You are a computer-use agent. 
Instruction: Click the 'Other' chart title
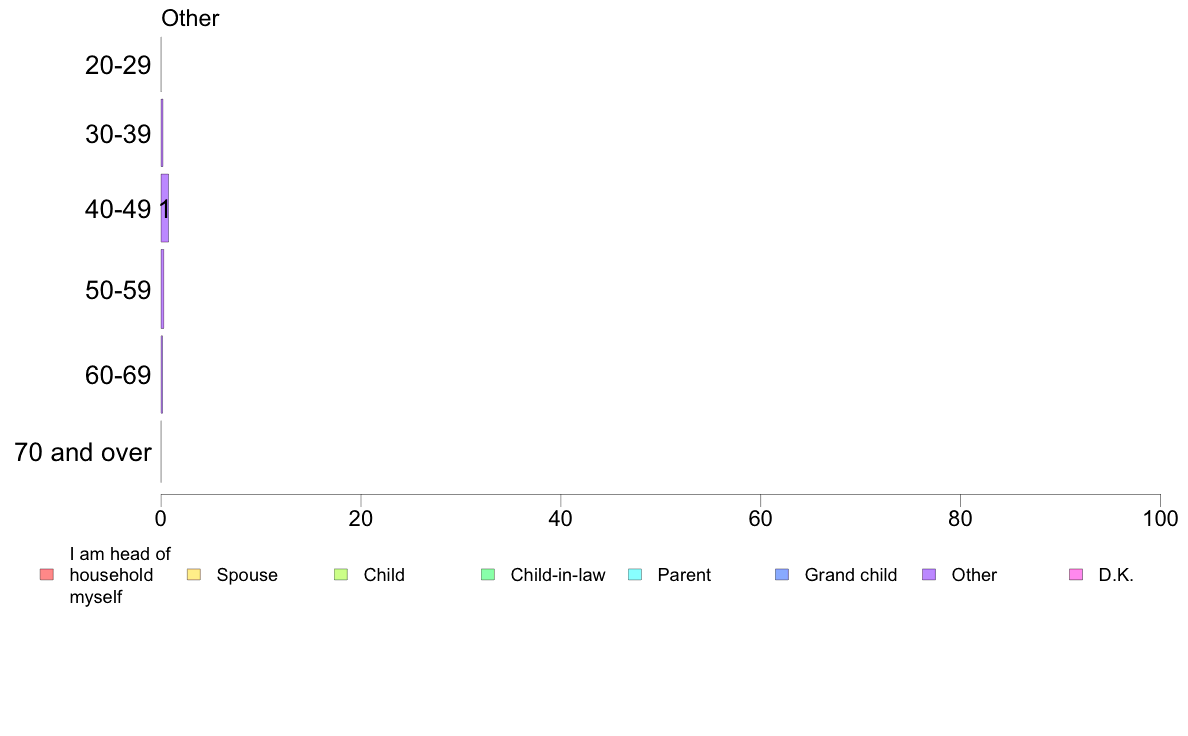[190, 18]
